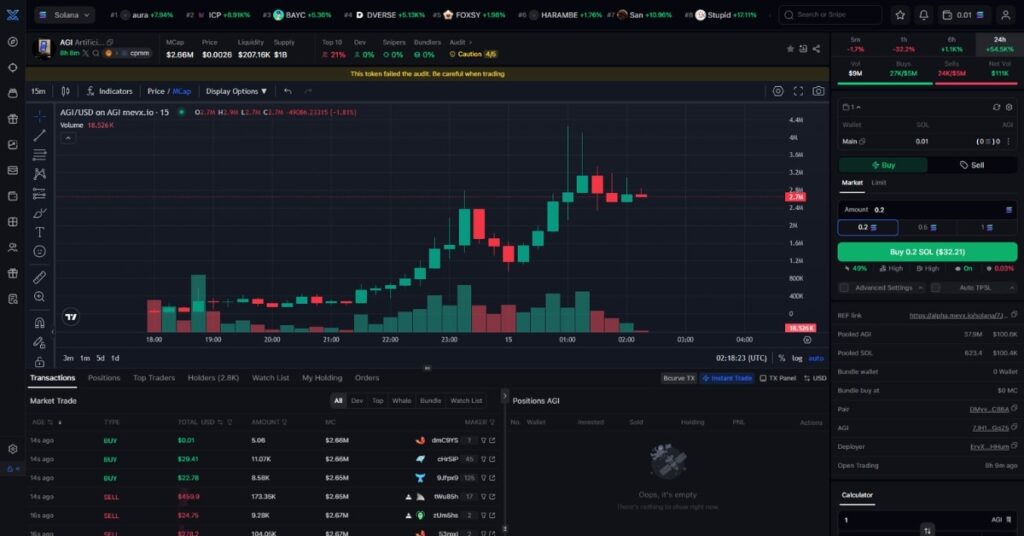Switch to Top Traders tab

(x=154, y=378)
